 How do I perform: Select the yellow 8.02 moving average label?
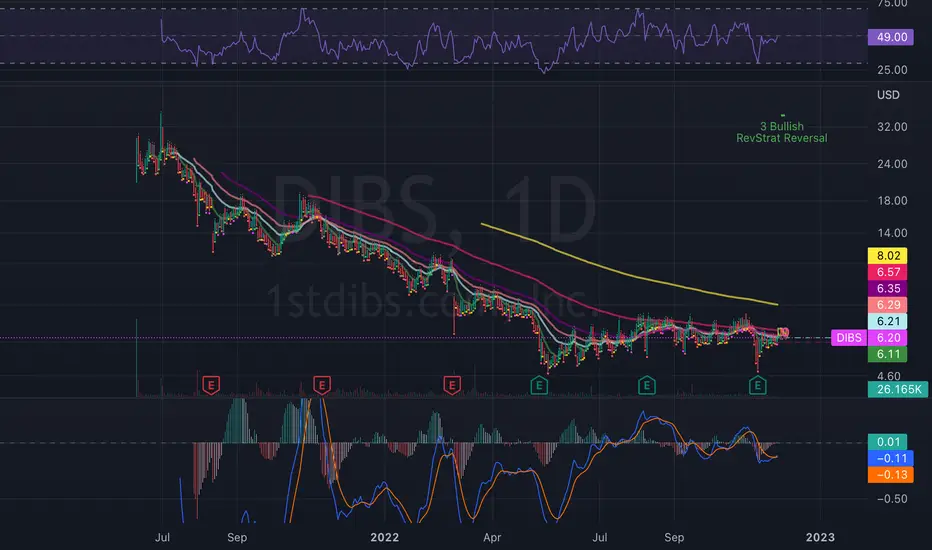pyautogui.click(x=887, y=256)
